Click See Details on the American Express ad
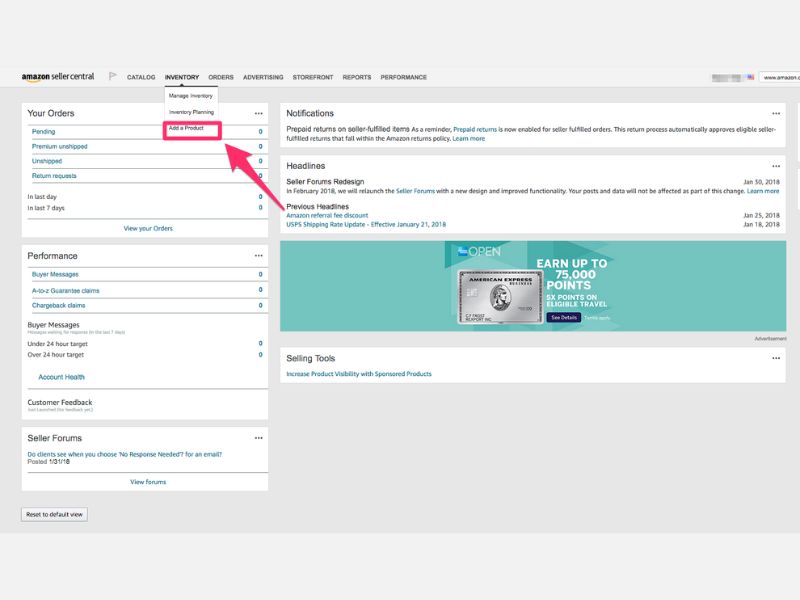The height and width of the screenshot is (600, 800). click(564, 317)
